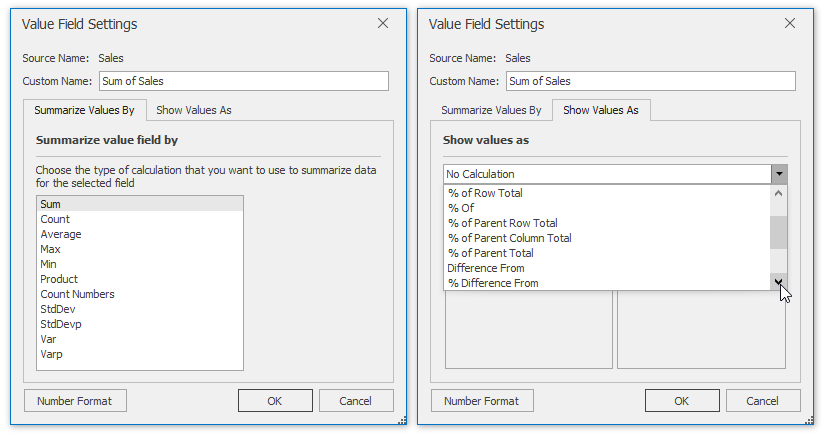
Task: Choose % of Parent Column Total
Action: 509,238
